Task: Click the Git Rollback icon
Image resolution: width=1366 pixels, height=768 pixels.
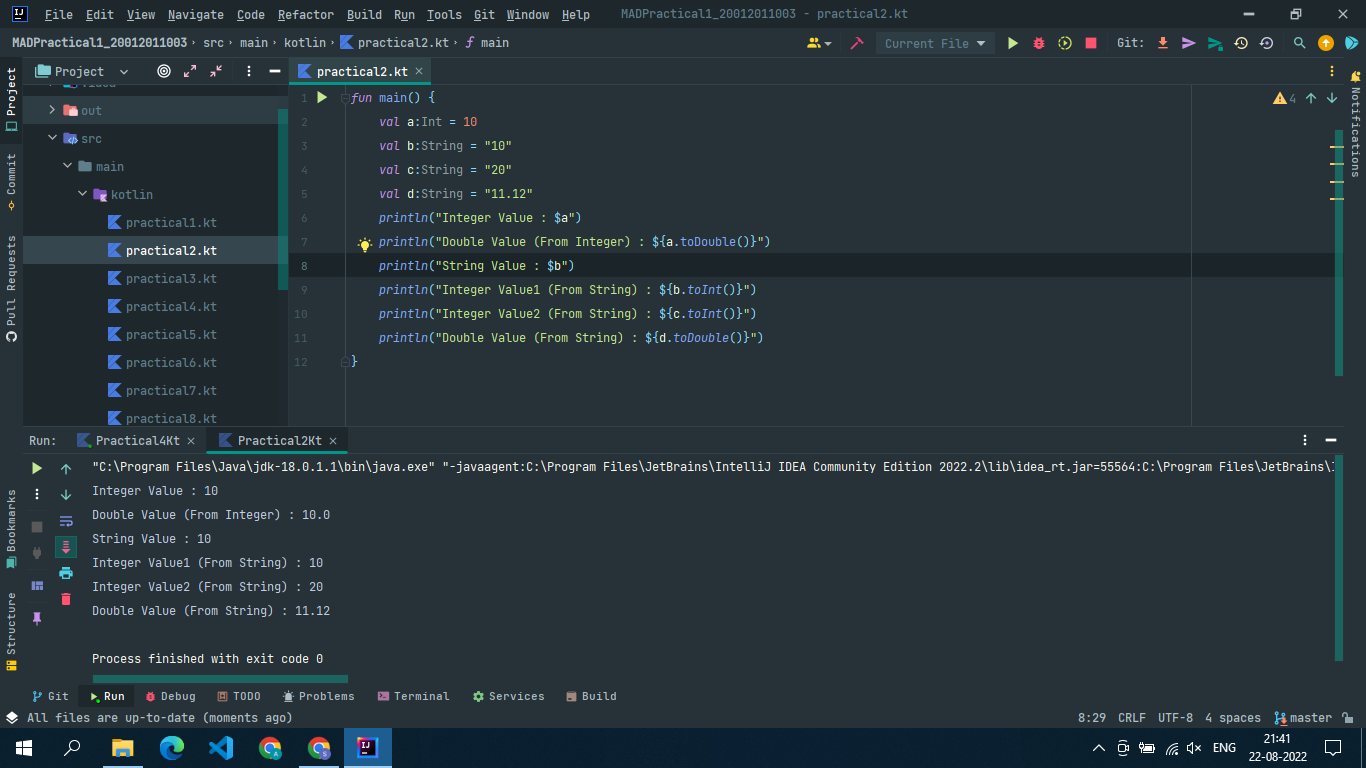Action: point(1266,43)
